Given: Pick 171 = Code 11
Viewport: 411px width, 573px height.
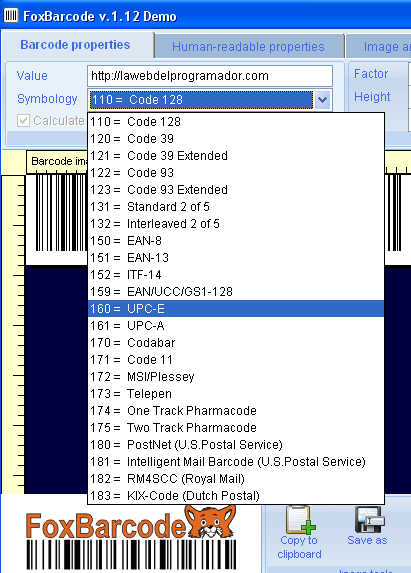Looking at the screenshot, I should click(236, 360).
